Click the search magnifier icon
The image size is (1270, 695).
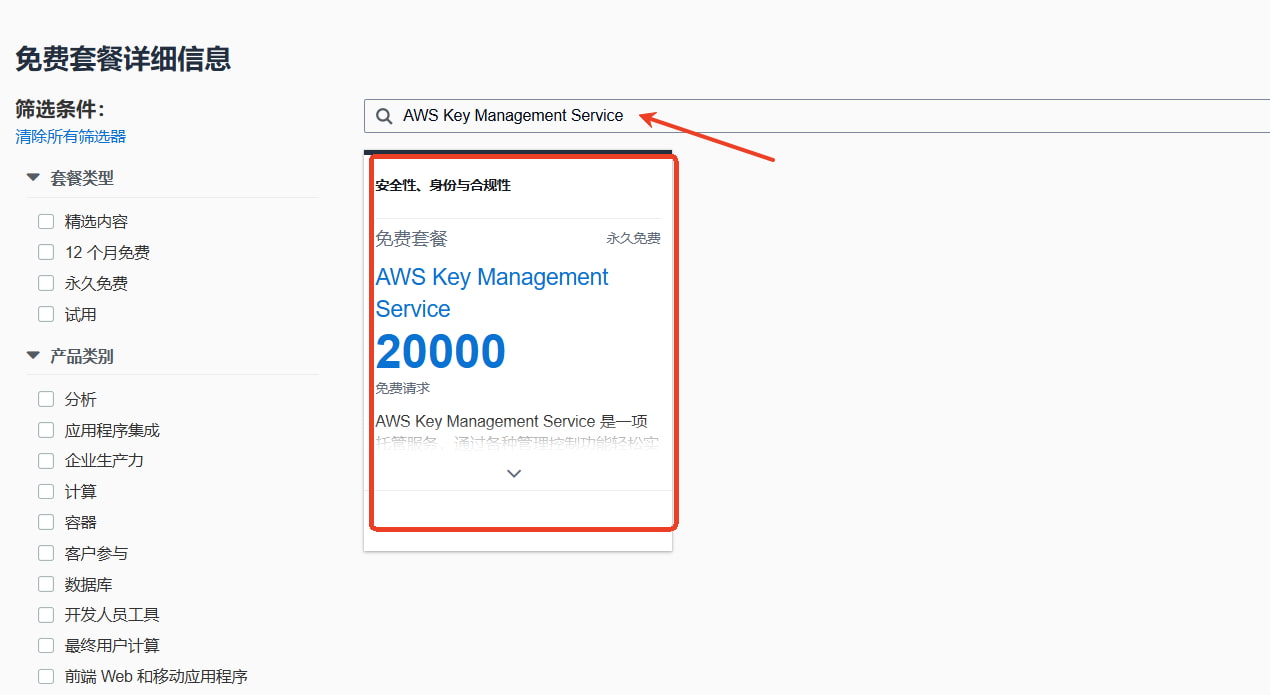(384, 115)
